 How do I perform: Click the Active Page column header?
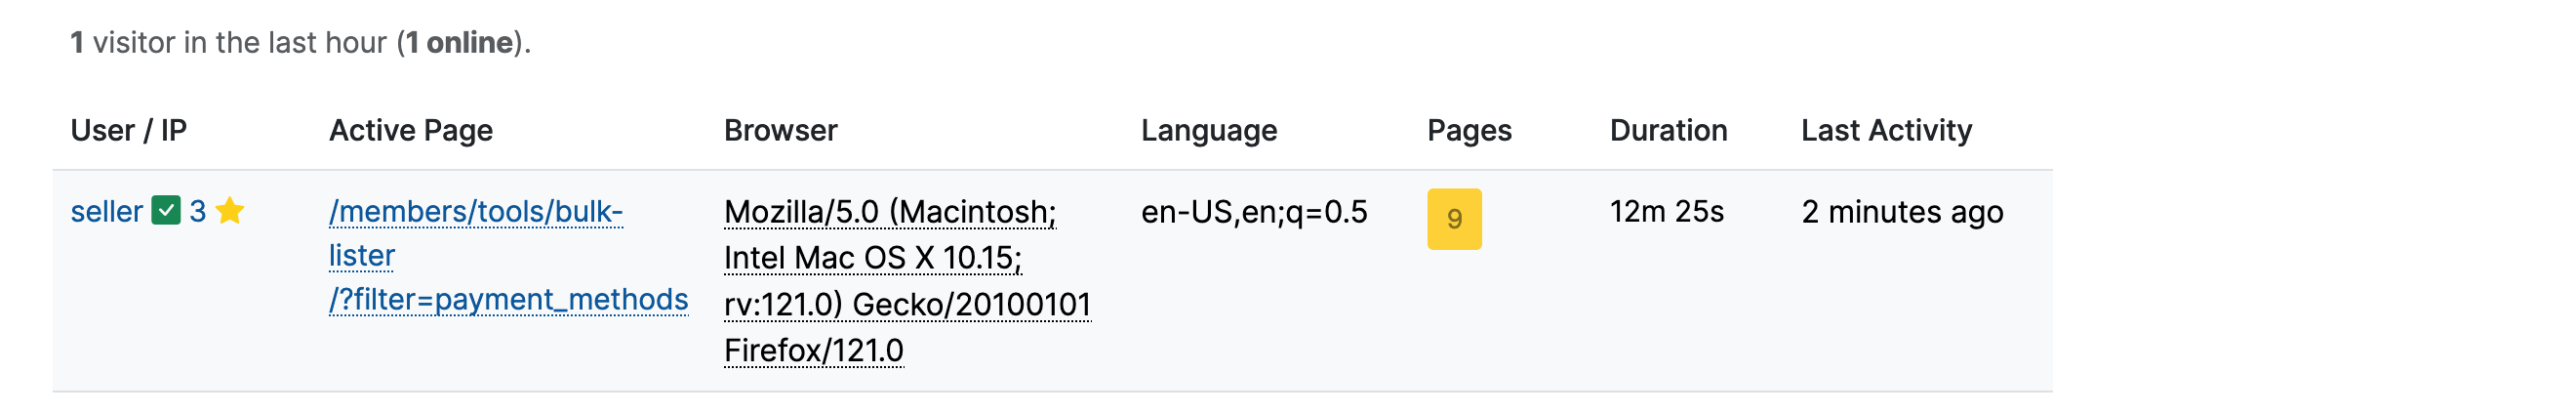click(410, 131)
